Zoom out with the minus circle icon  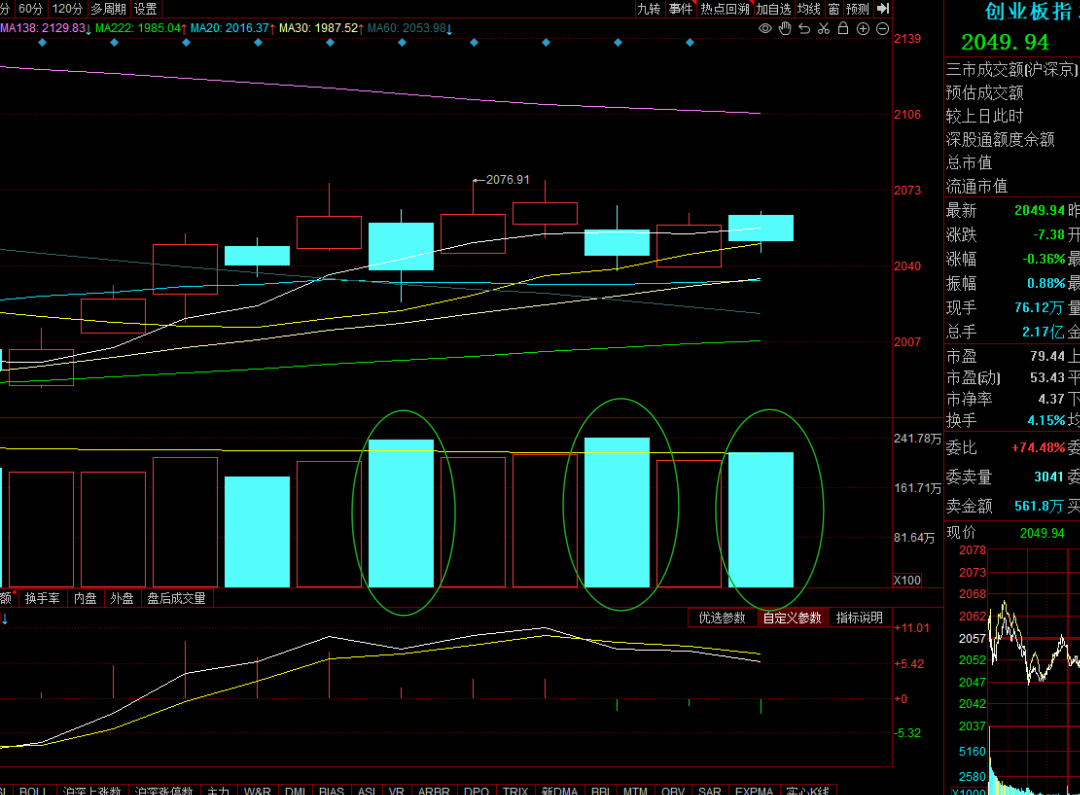tap(882, 28)
